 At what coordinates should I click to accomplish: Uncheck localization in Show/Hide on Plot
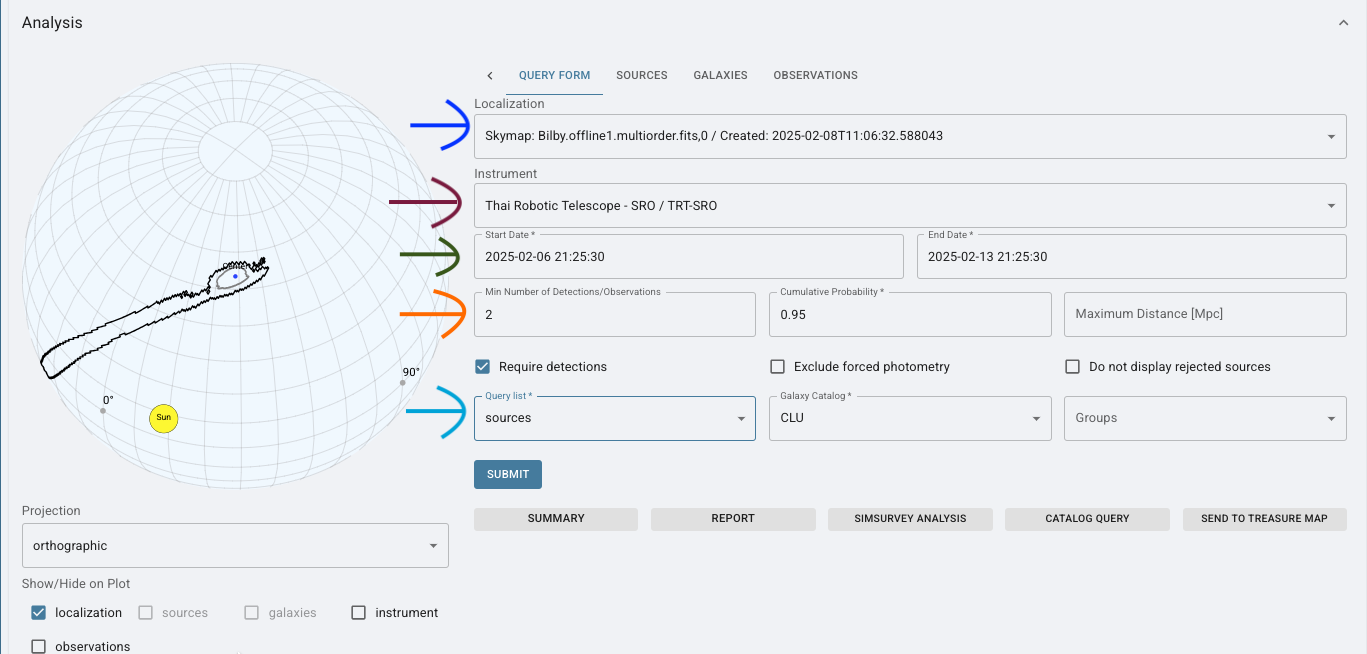tap(39, 613)
